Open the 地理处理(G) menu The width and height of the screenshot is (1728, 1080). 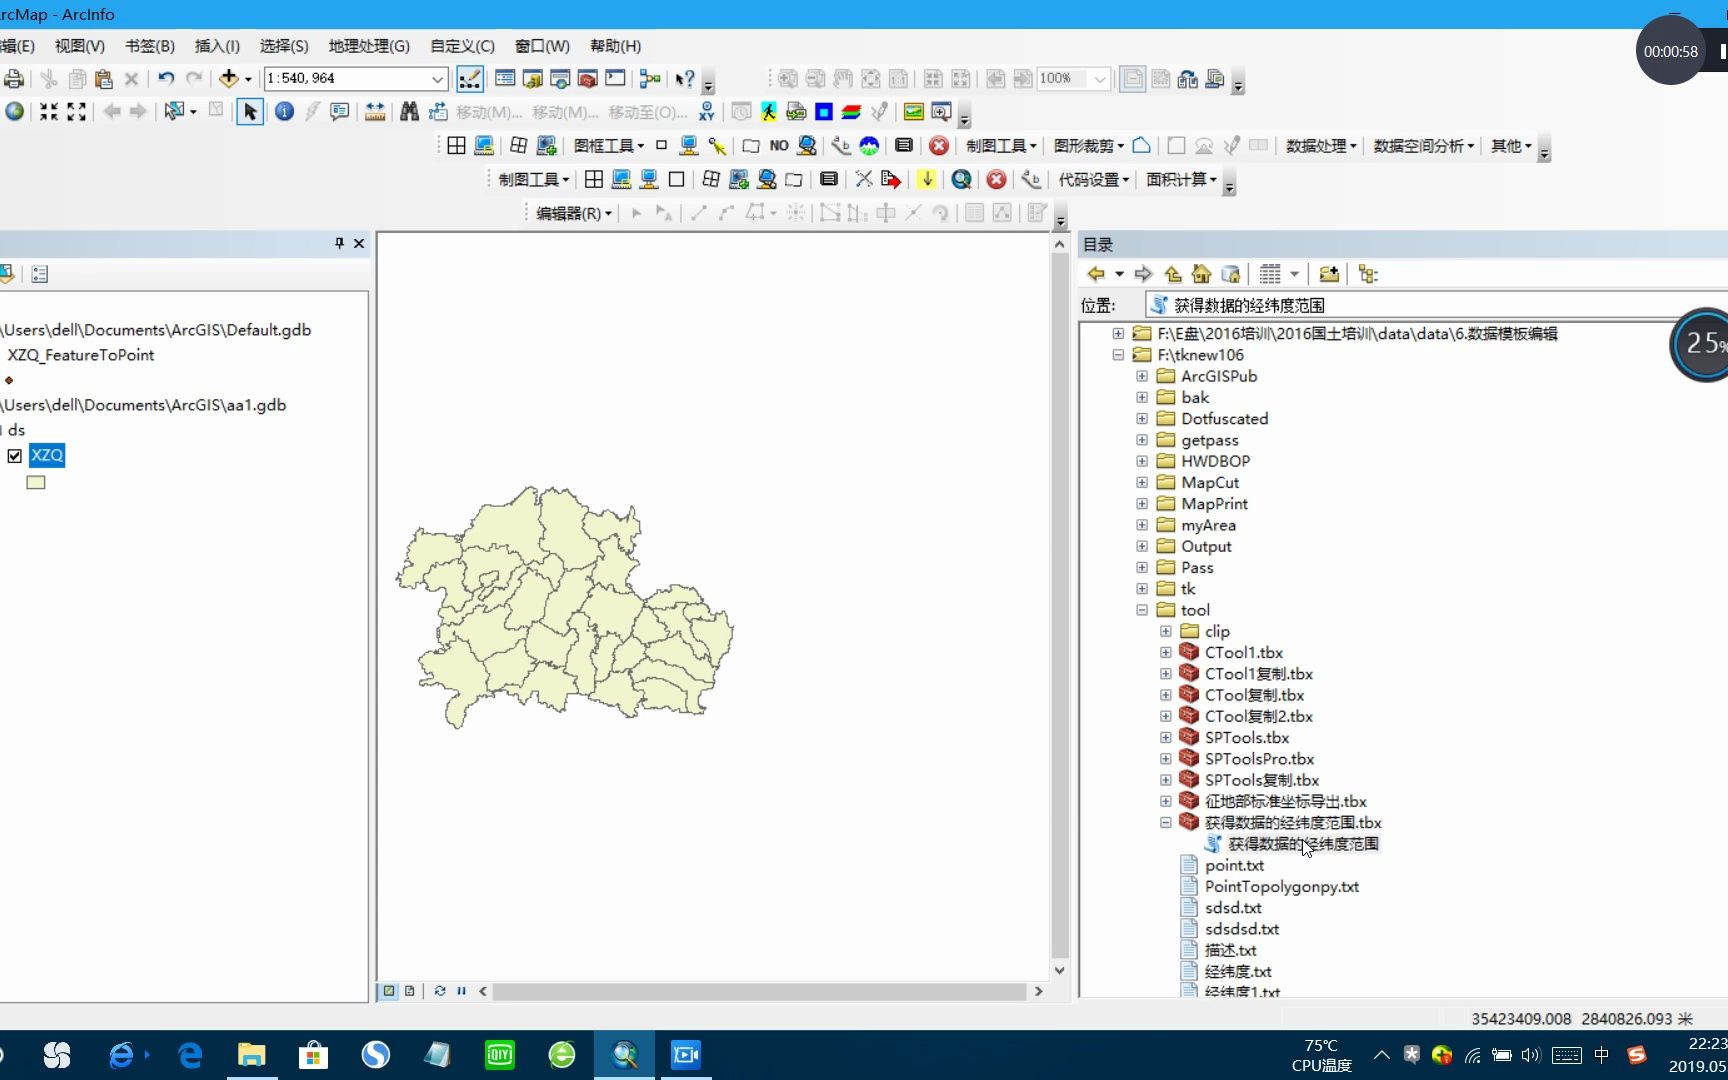point(368,46)
